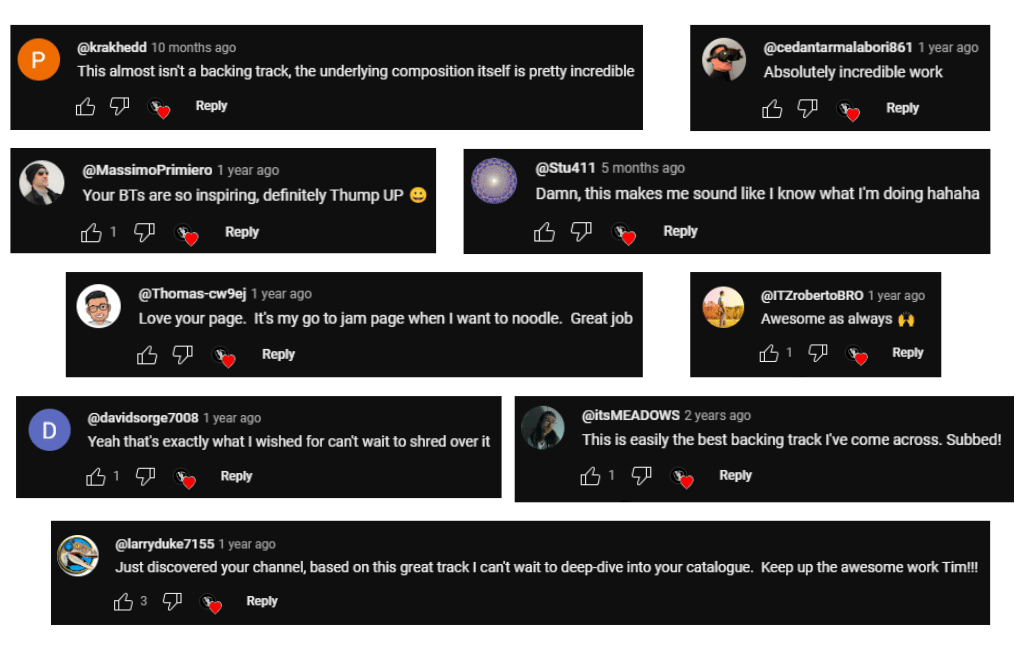
Task: Open @cedantarmalabori861's channel via username
Action: coord(838,48)
